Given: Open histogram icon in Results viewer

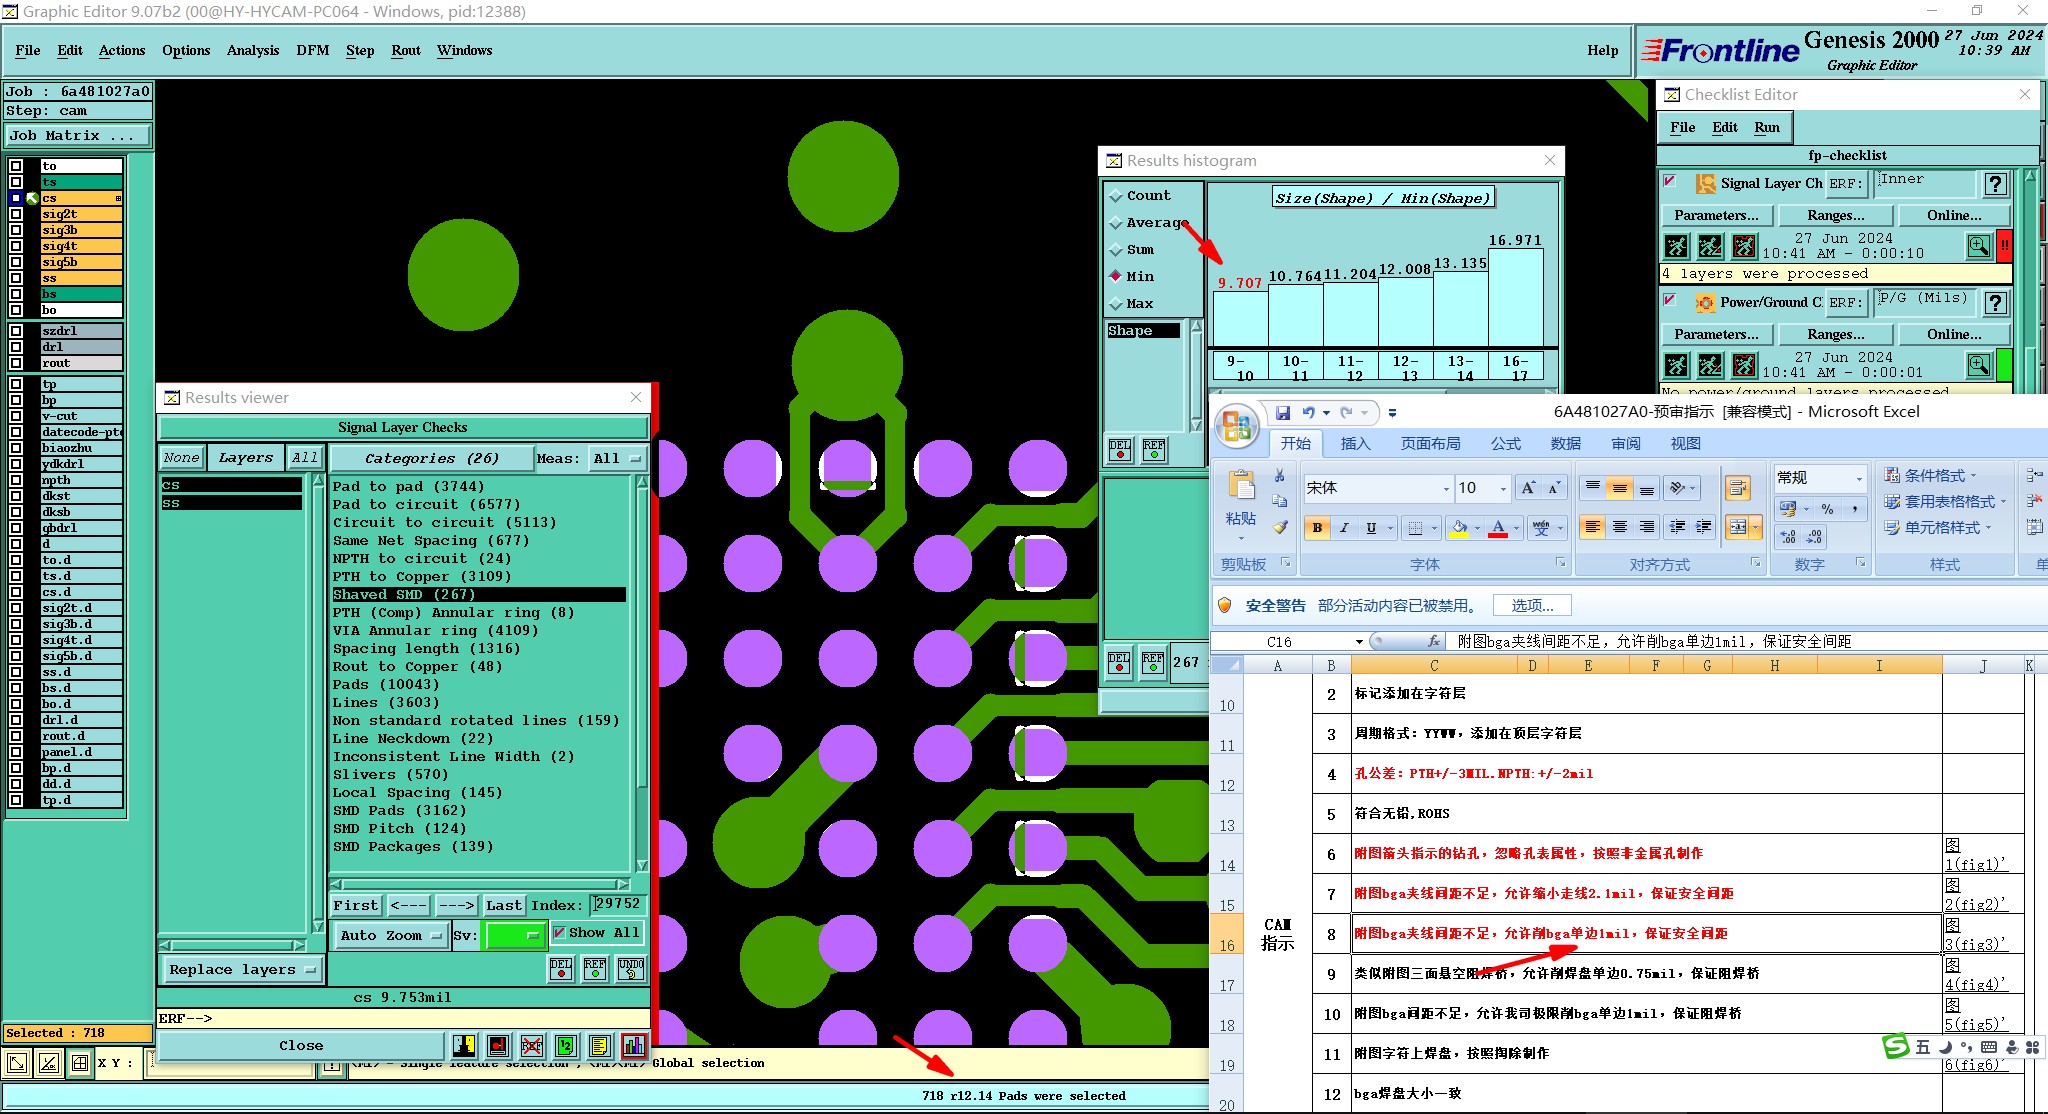Looking at the screenshot, I should [634, 1046].
